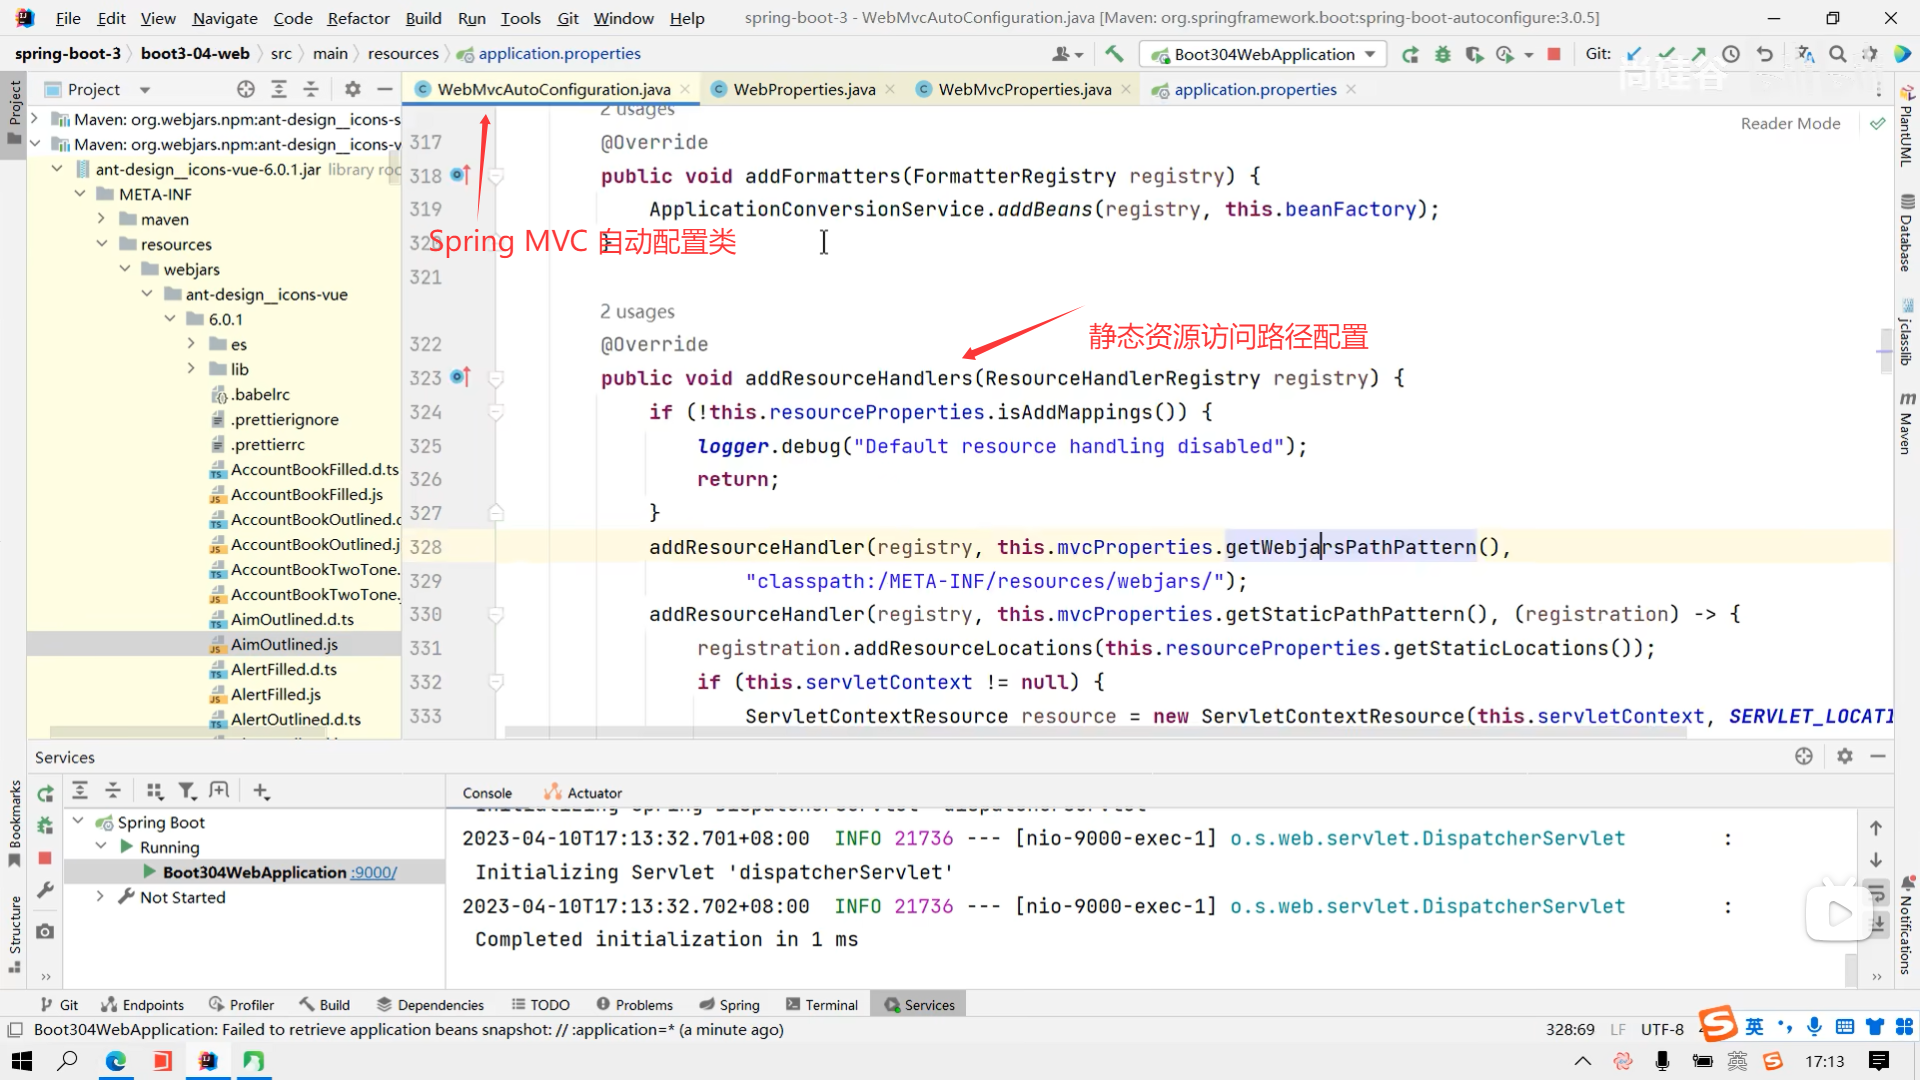Stop the running application via red square
Screen dimensions: 1920x1080
1554,54
